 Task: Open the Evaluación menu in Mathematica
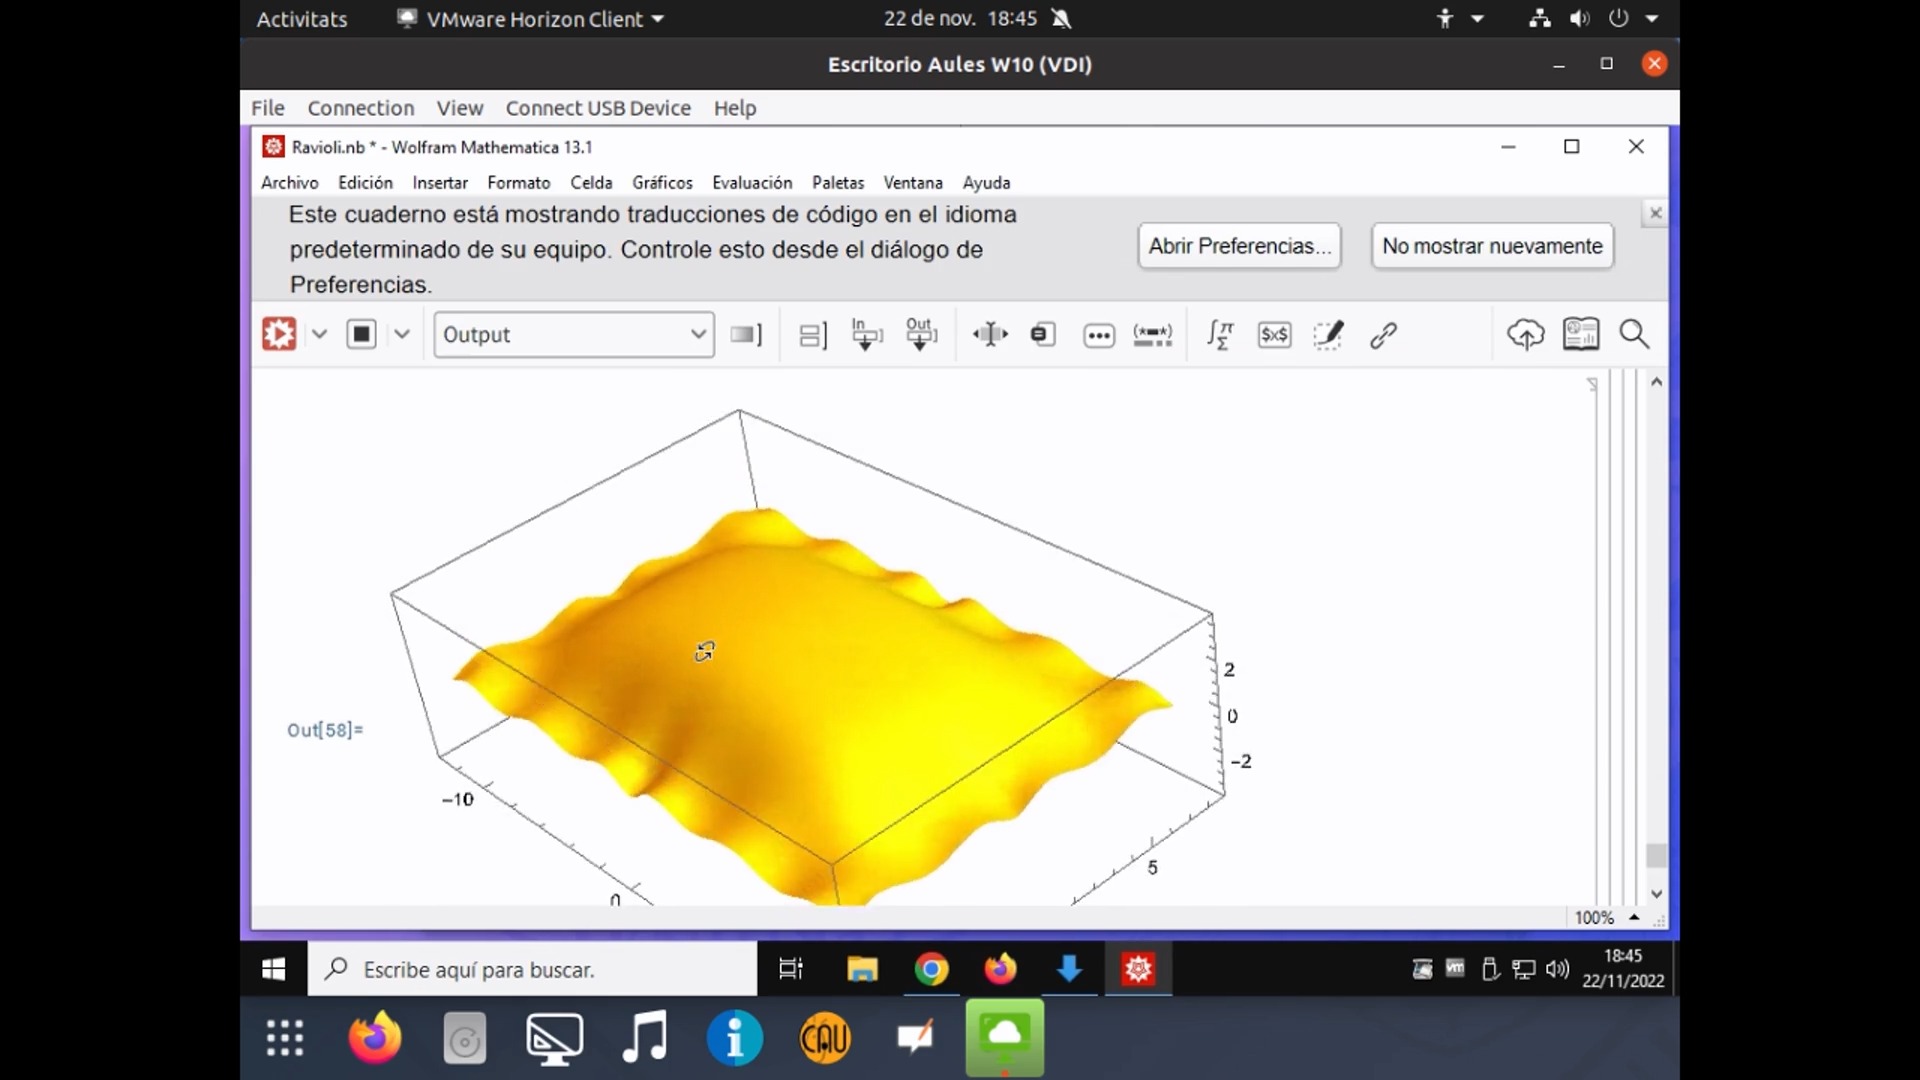coord(752,182)
